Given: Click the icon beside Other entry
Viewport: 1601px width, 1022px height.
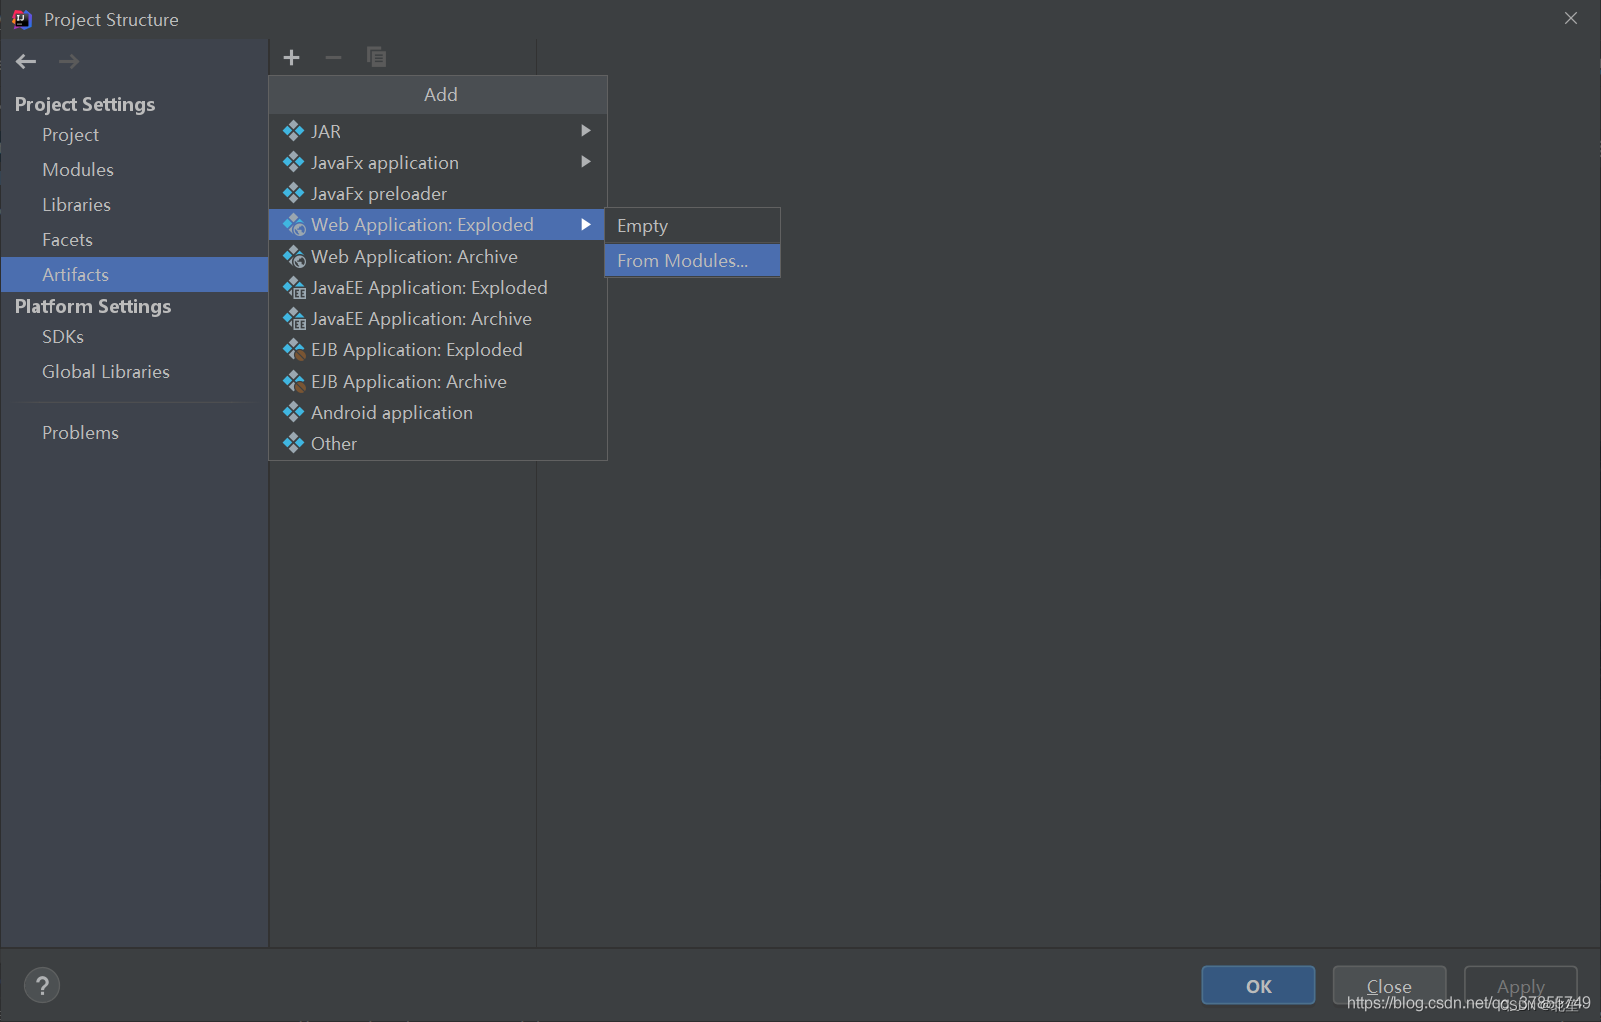Looking at the screenshot, I should click(293, 443).
